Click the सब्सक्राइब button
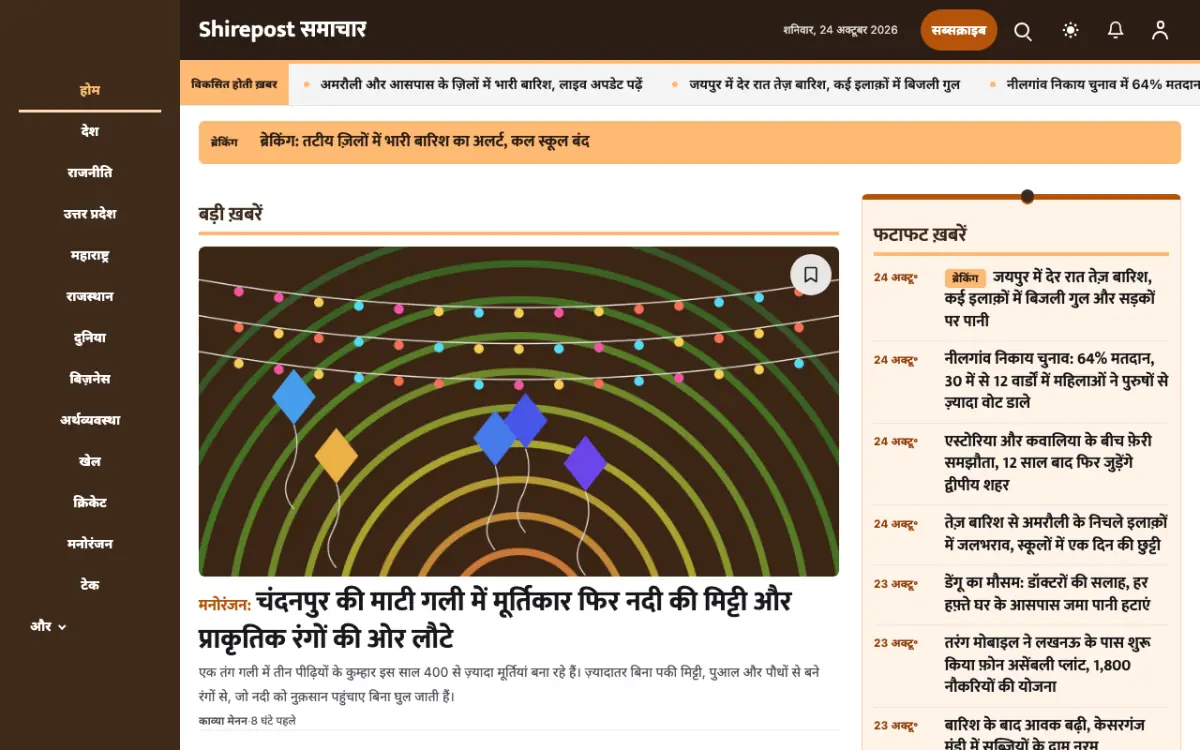 (x=959, y=30)
